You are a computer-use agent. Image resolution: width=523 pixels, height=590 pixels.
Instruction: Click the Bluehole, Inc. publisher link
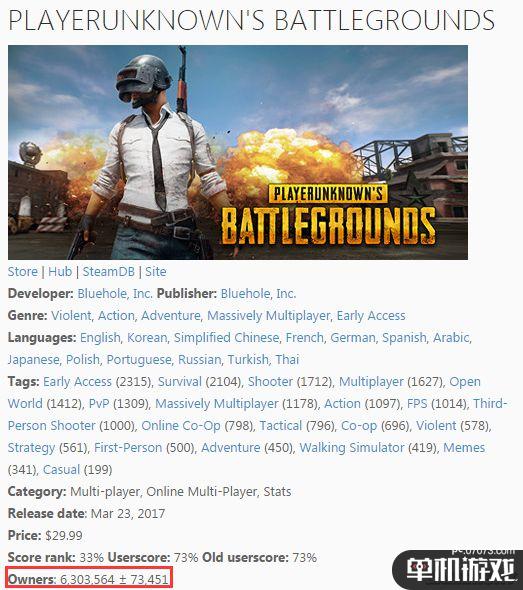tap(258, 293)
